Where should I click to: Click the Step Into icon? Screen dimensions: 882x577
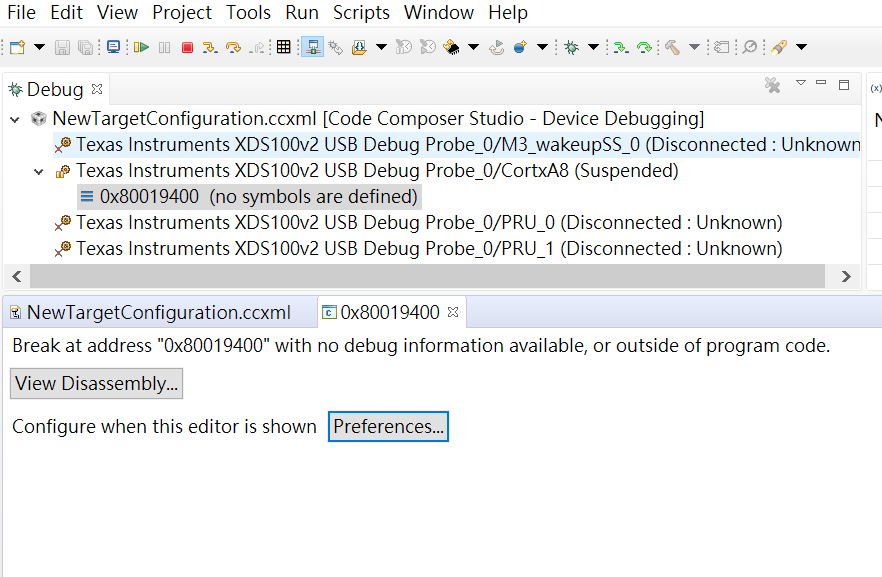(210, 47)
